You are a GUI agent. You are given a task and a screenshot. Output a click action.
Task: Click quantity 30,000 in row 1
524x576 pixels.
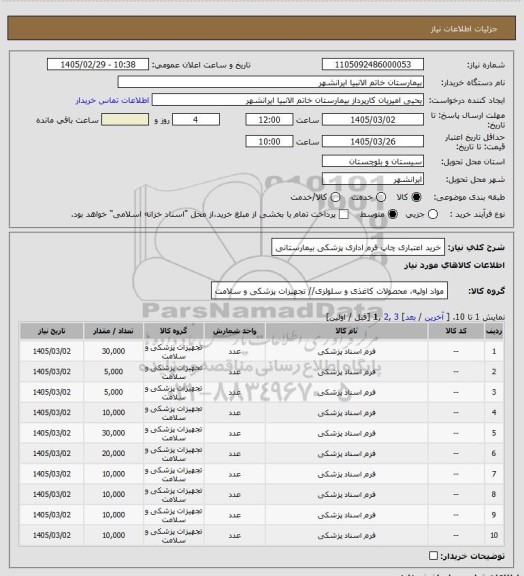point(113,351)
